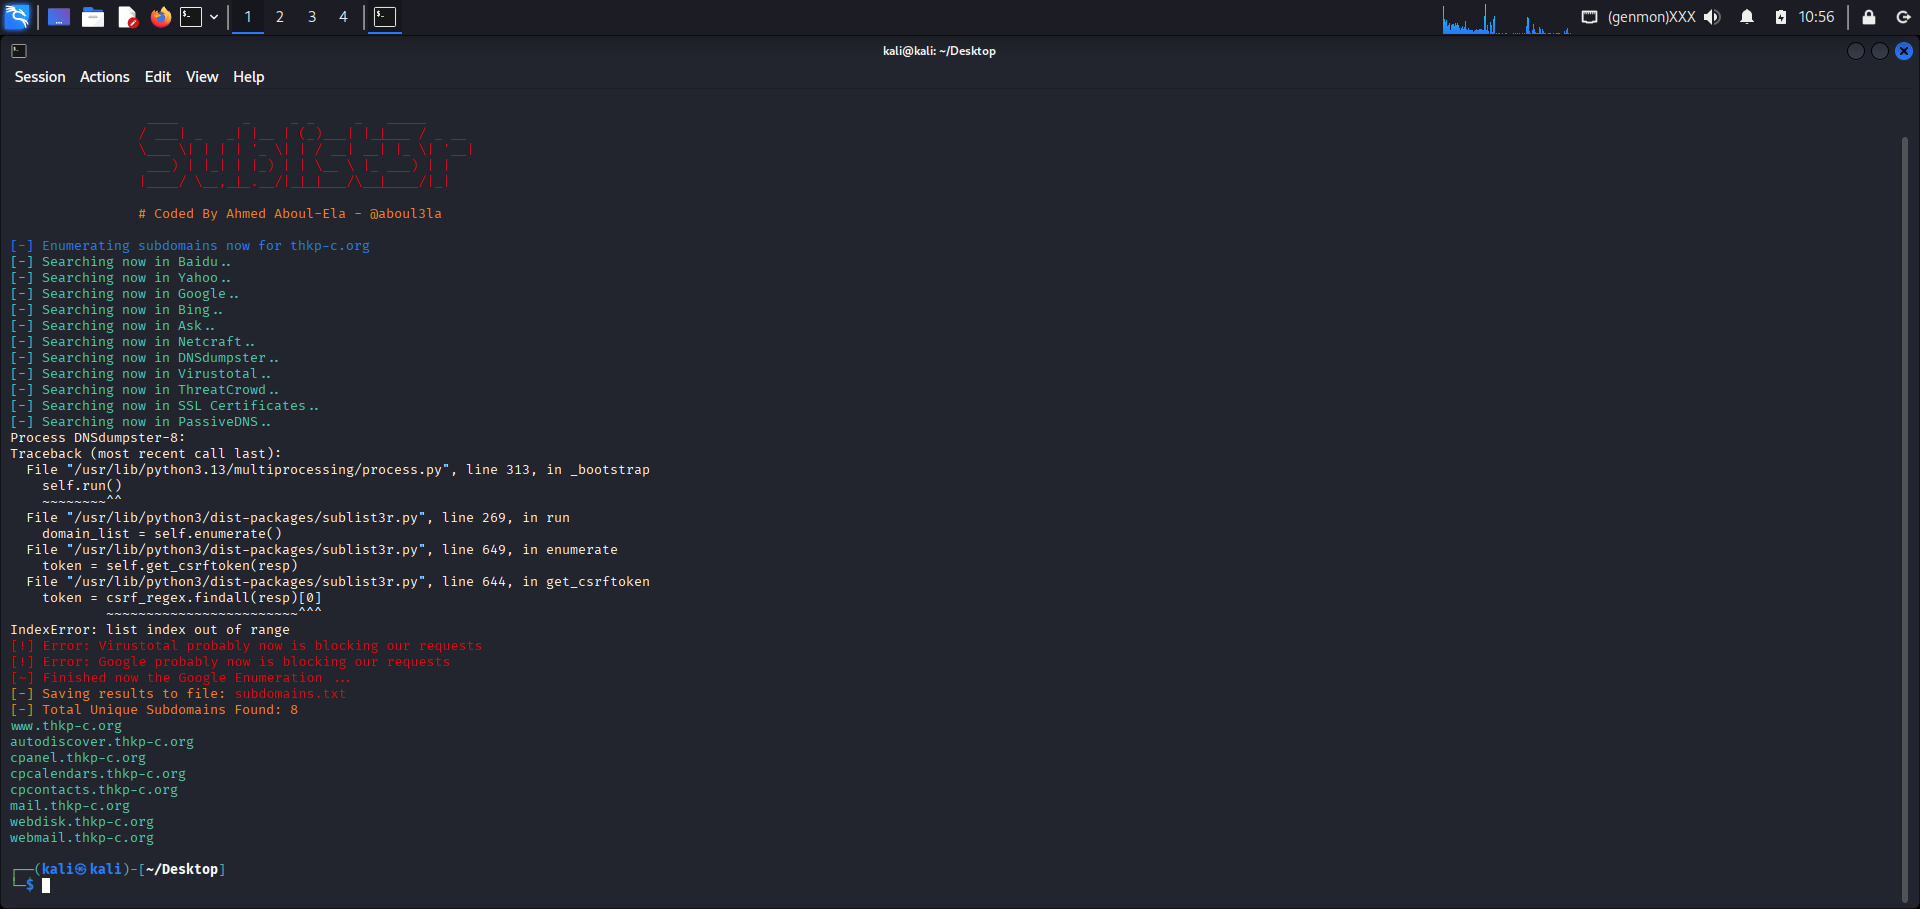Open the Edit menu
The height and width of the screenshot is (909, 1920).
click(158, 77)
